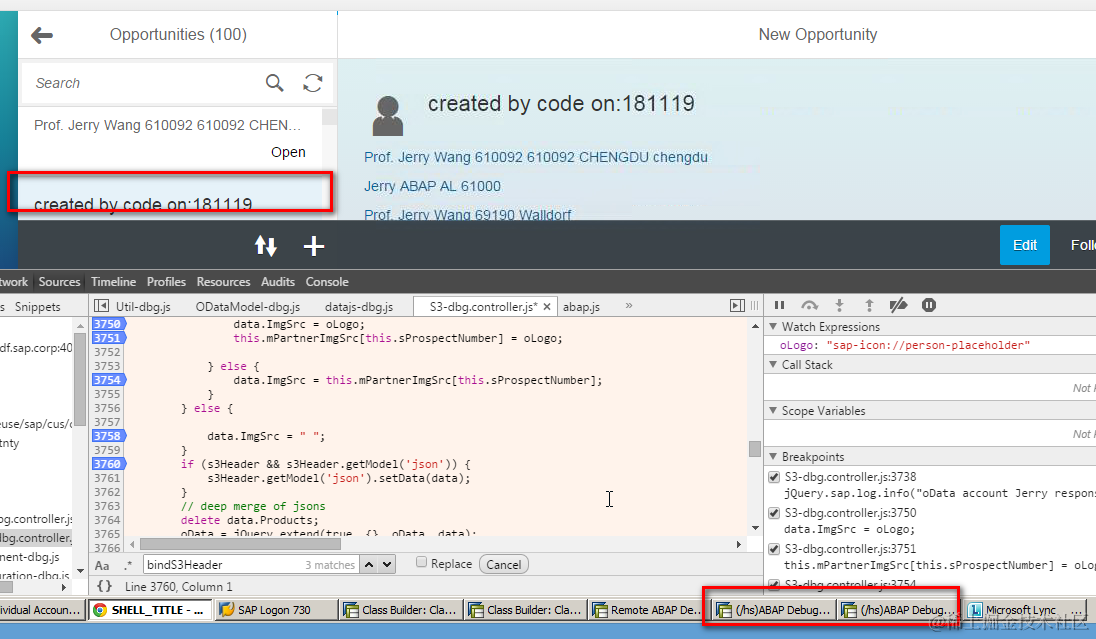Jump to next search match
1096x639 pixels.
click(387, 564)
